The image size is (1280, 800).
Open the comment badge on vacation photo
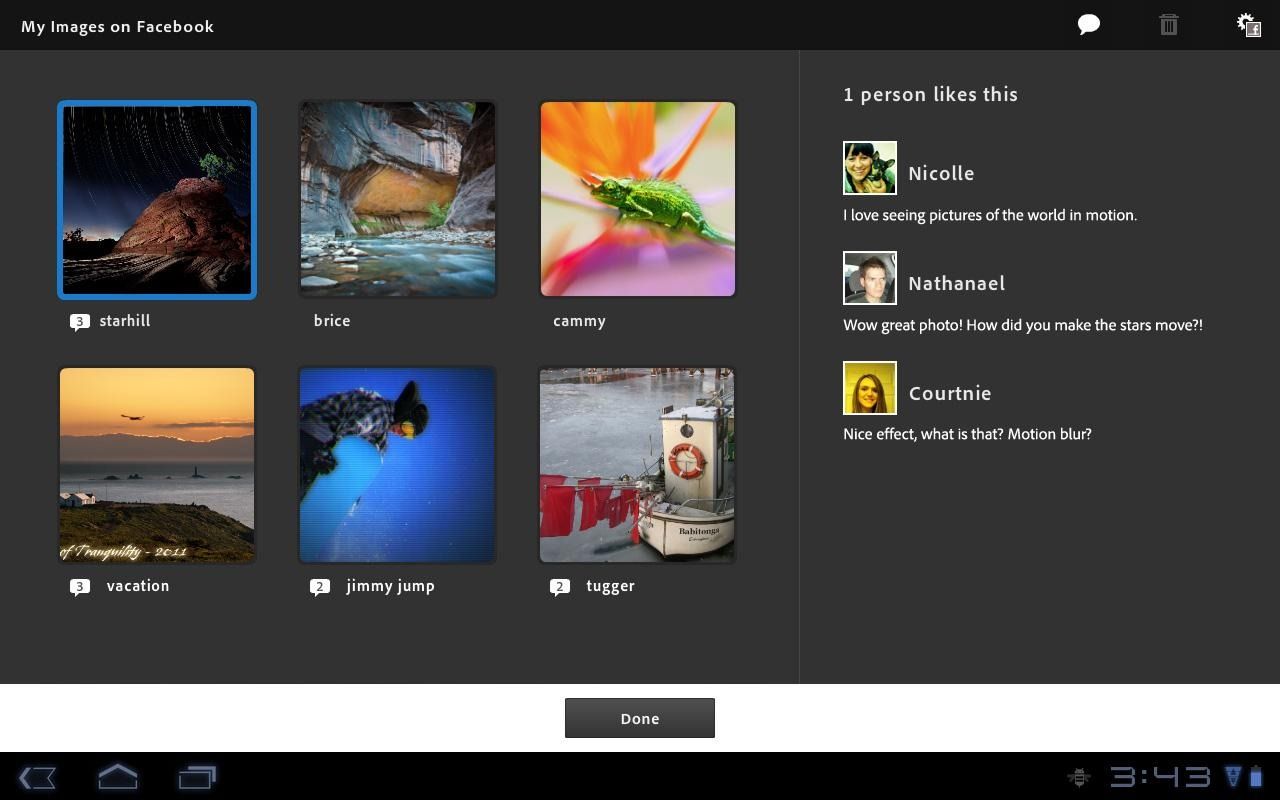(x=78, y=587)
